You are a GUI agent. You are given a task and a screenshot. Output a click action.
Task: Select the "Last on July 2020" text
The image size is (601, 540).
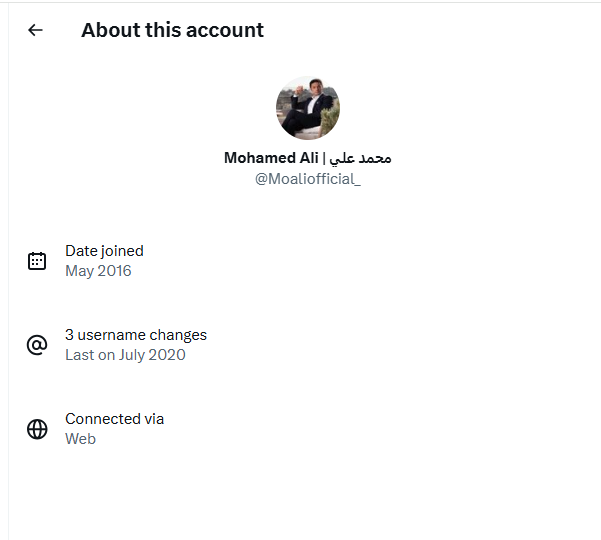click(125, 355)
